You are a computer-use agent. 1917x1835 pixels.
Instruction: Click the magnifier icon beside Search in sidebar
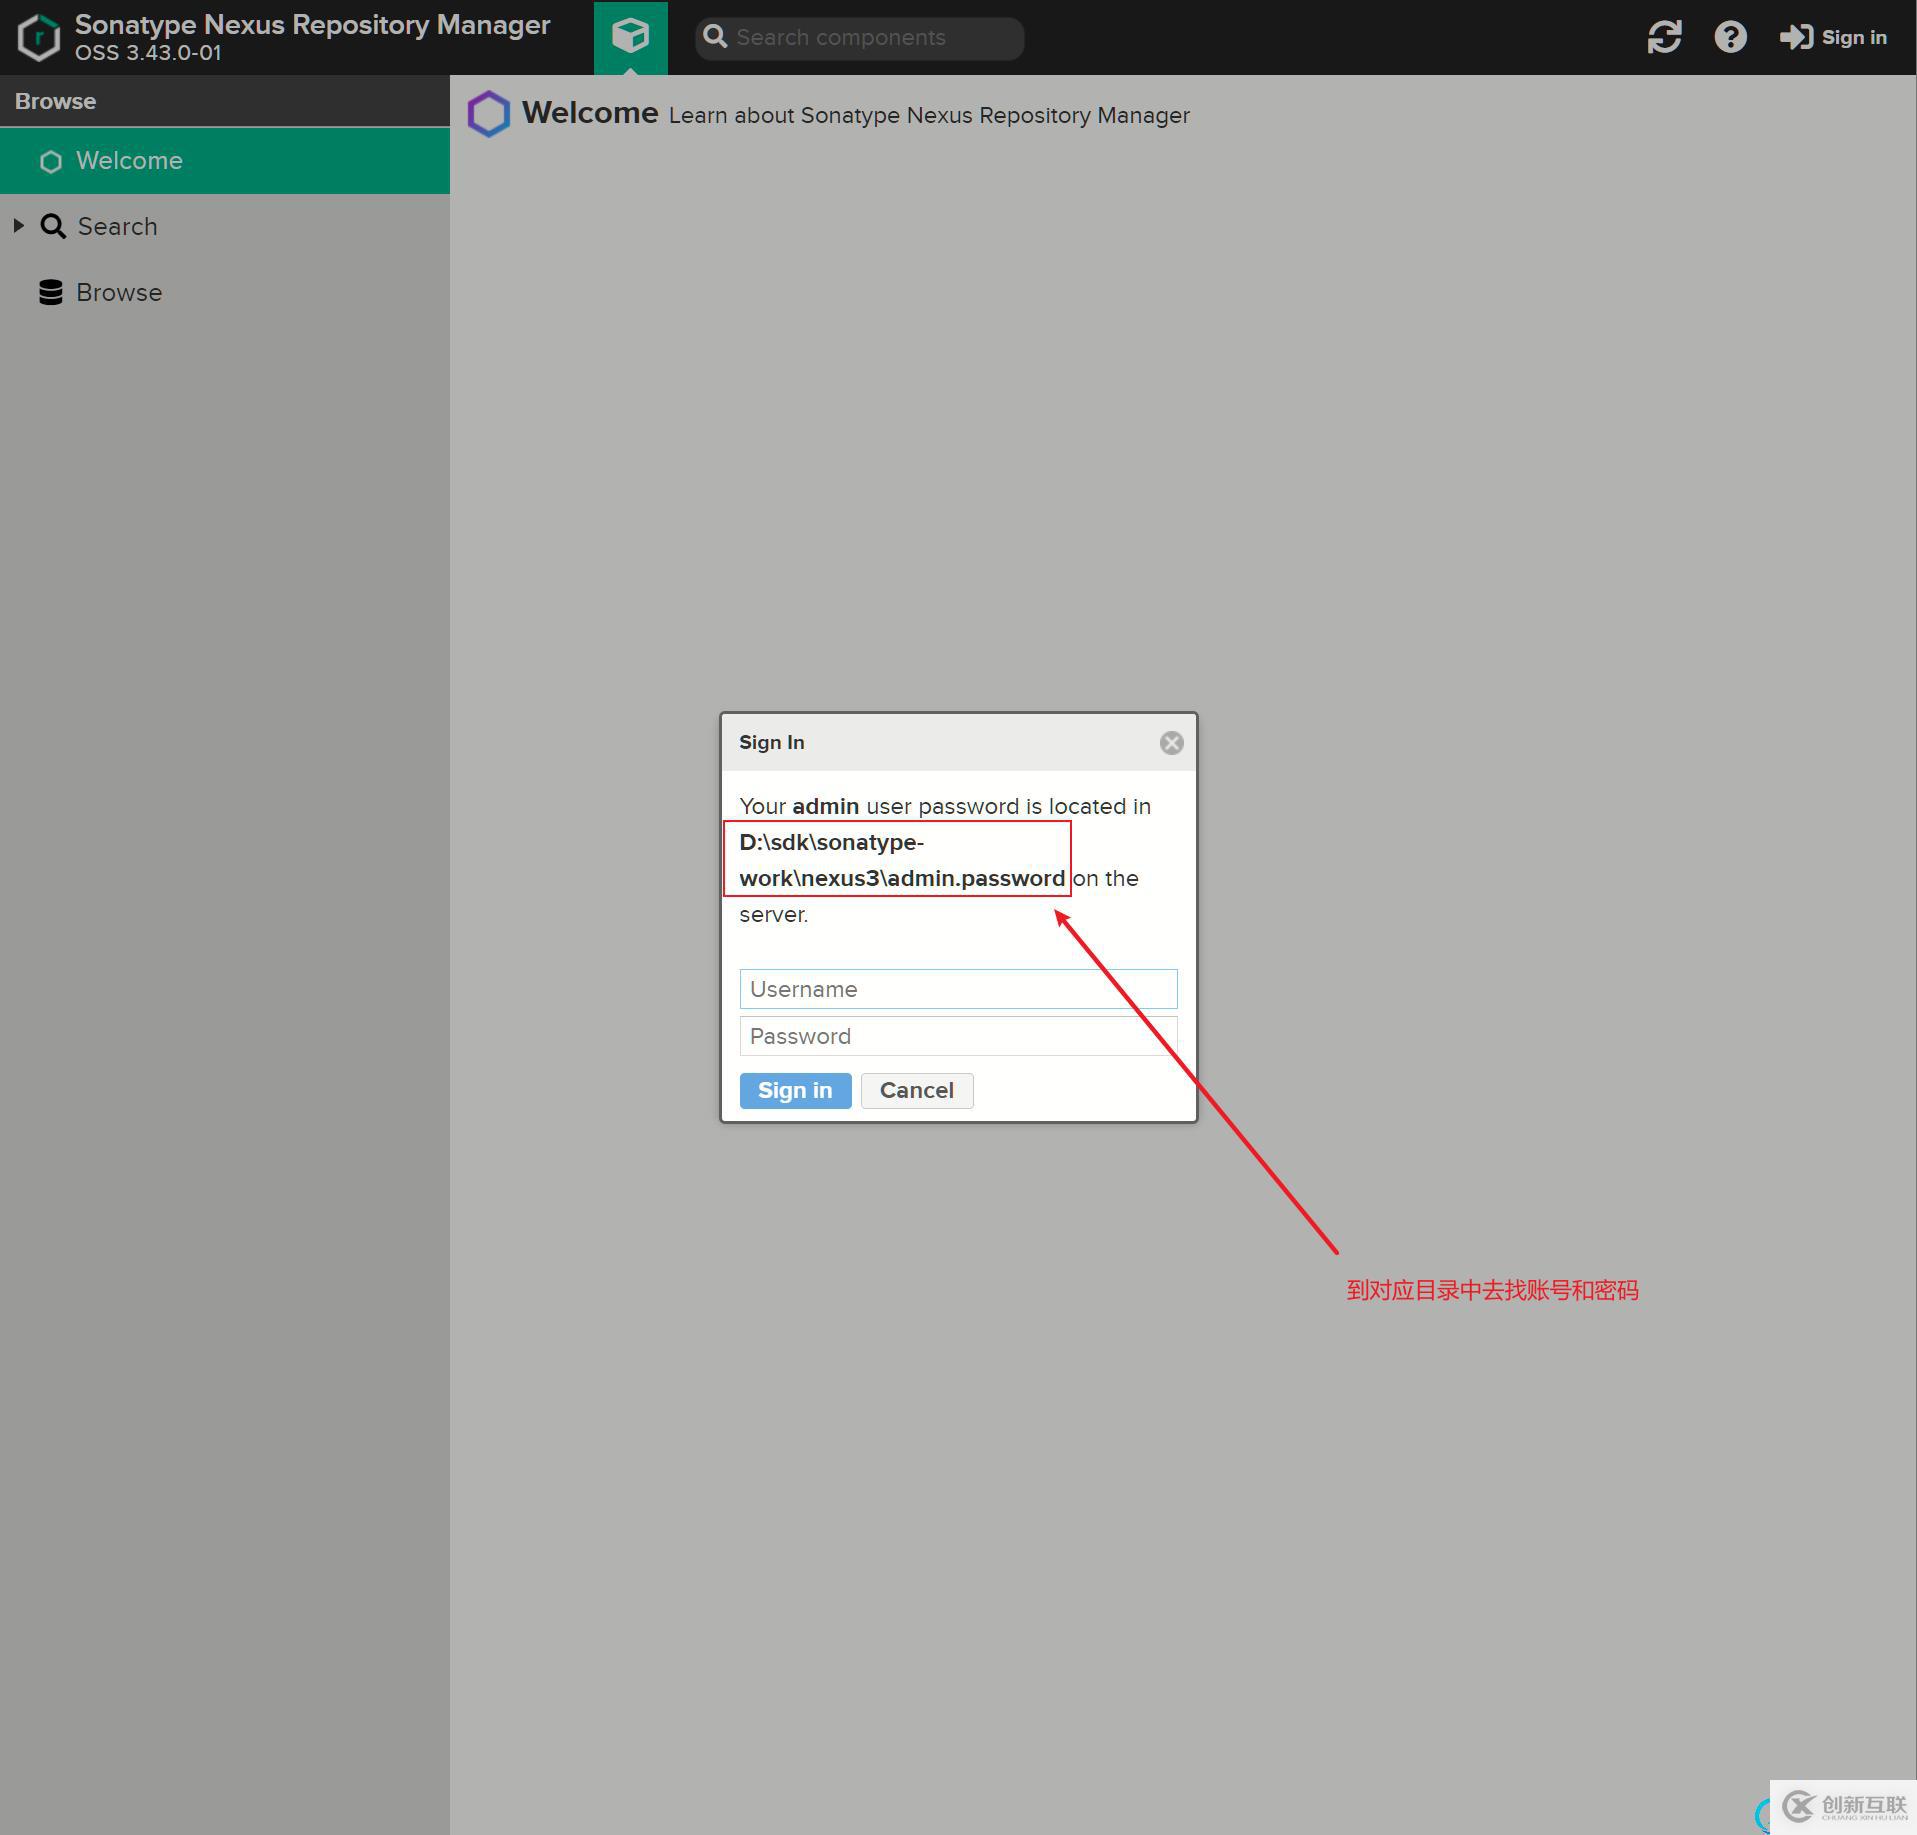click(x=53, y=226)
